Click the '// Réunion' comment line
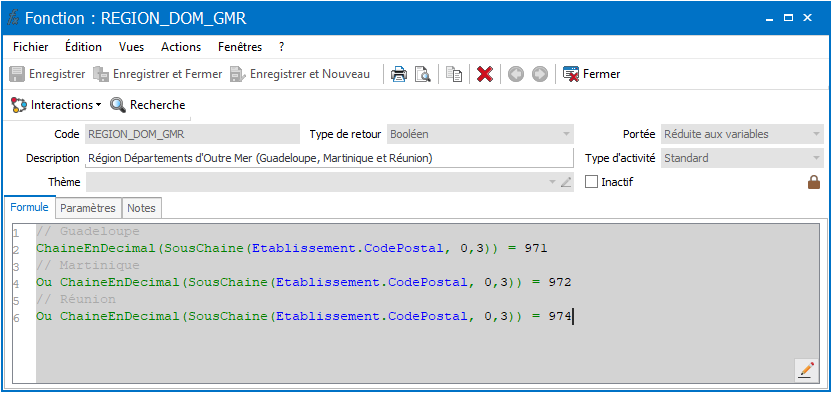The image size is (832, 393). [x=76, y=299]
